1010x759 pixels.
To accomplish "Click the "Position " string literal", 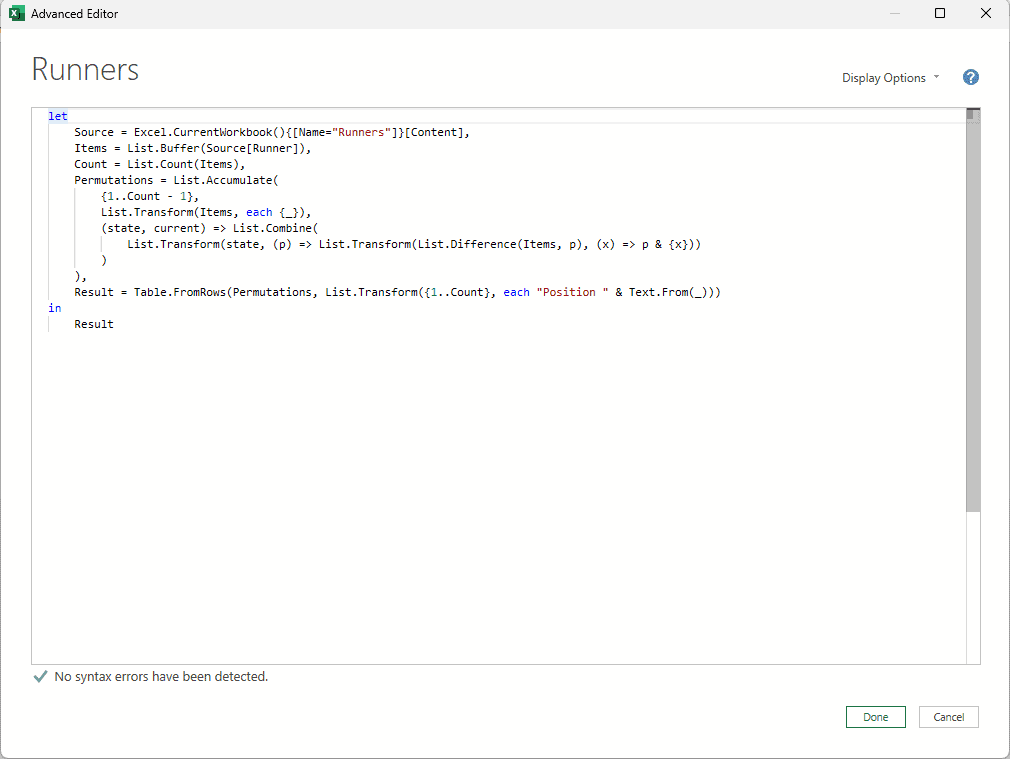I will (x=572, y=292).
